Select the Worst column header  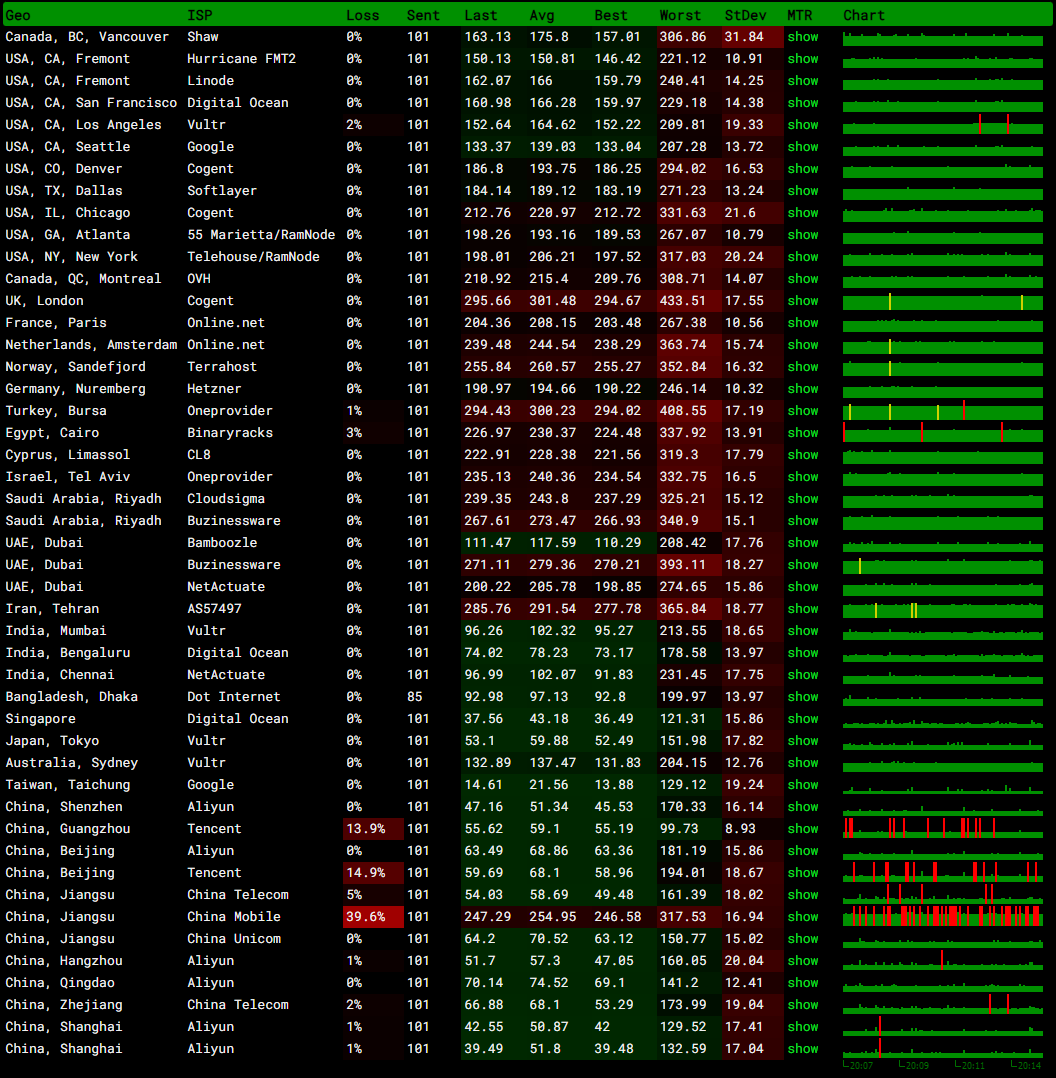(680, 15)
